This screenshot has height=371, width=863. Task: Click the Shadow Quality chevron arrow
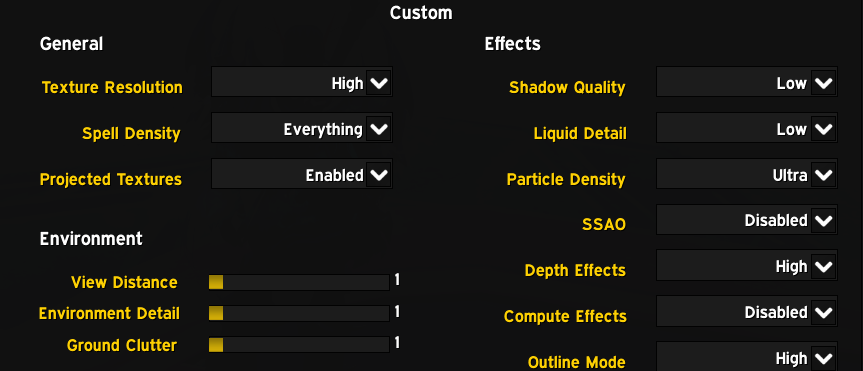(x=823, y=84)
